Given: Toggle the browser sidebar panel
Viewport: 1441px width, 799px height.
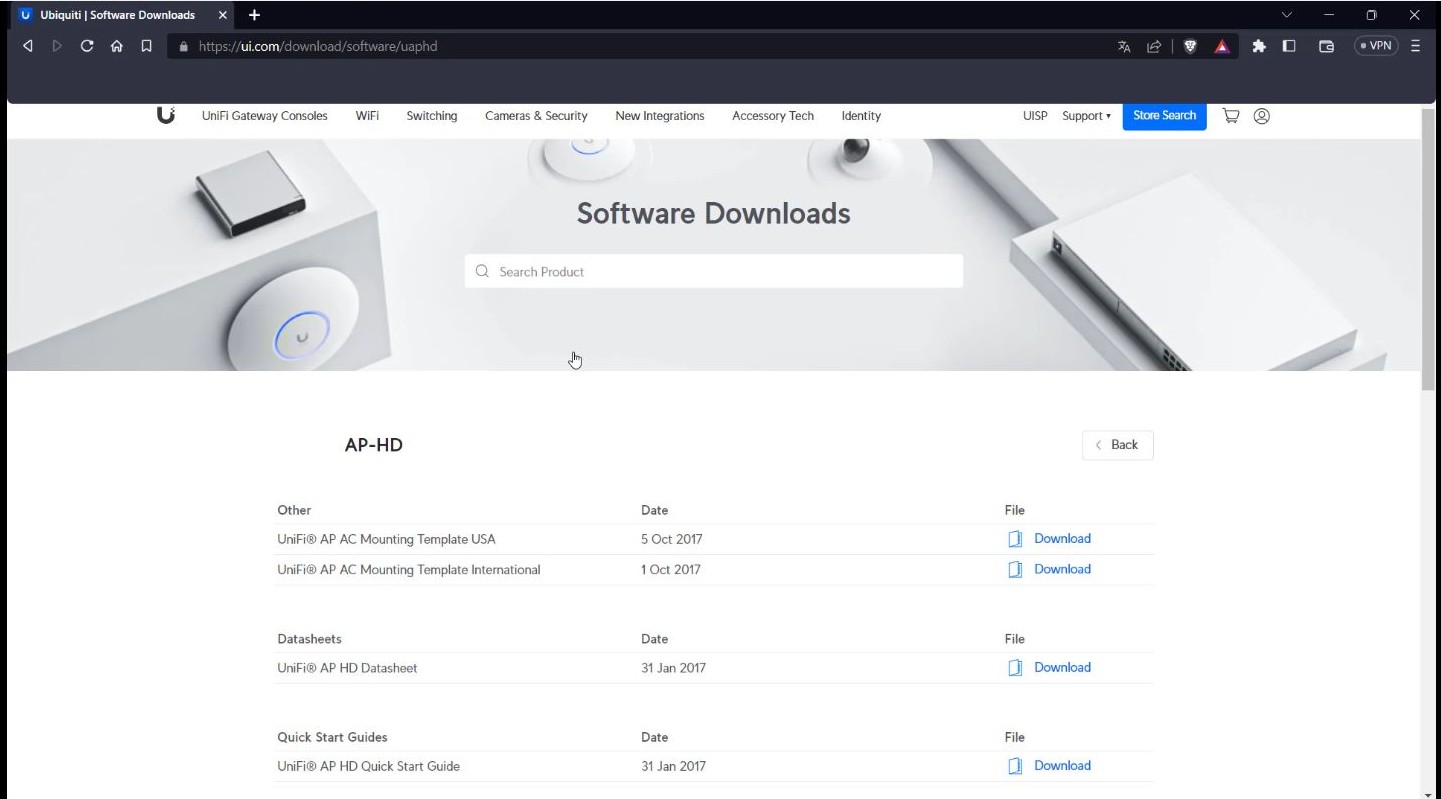Looking at the screenshot, I should pyautogui.click(x=1290, y=46).
